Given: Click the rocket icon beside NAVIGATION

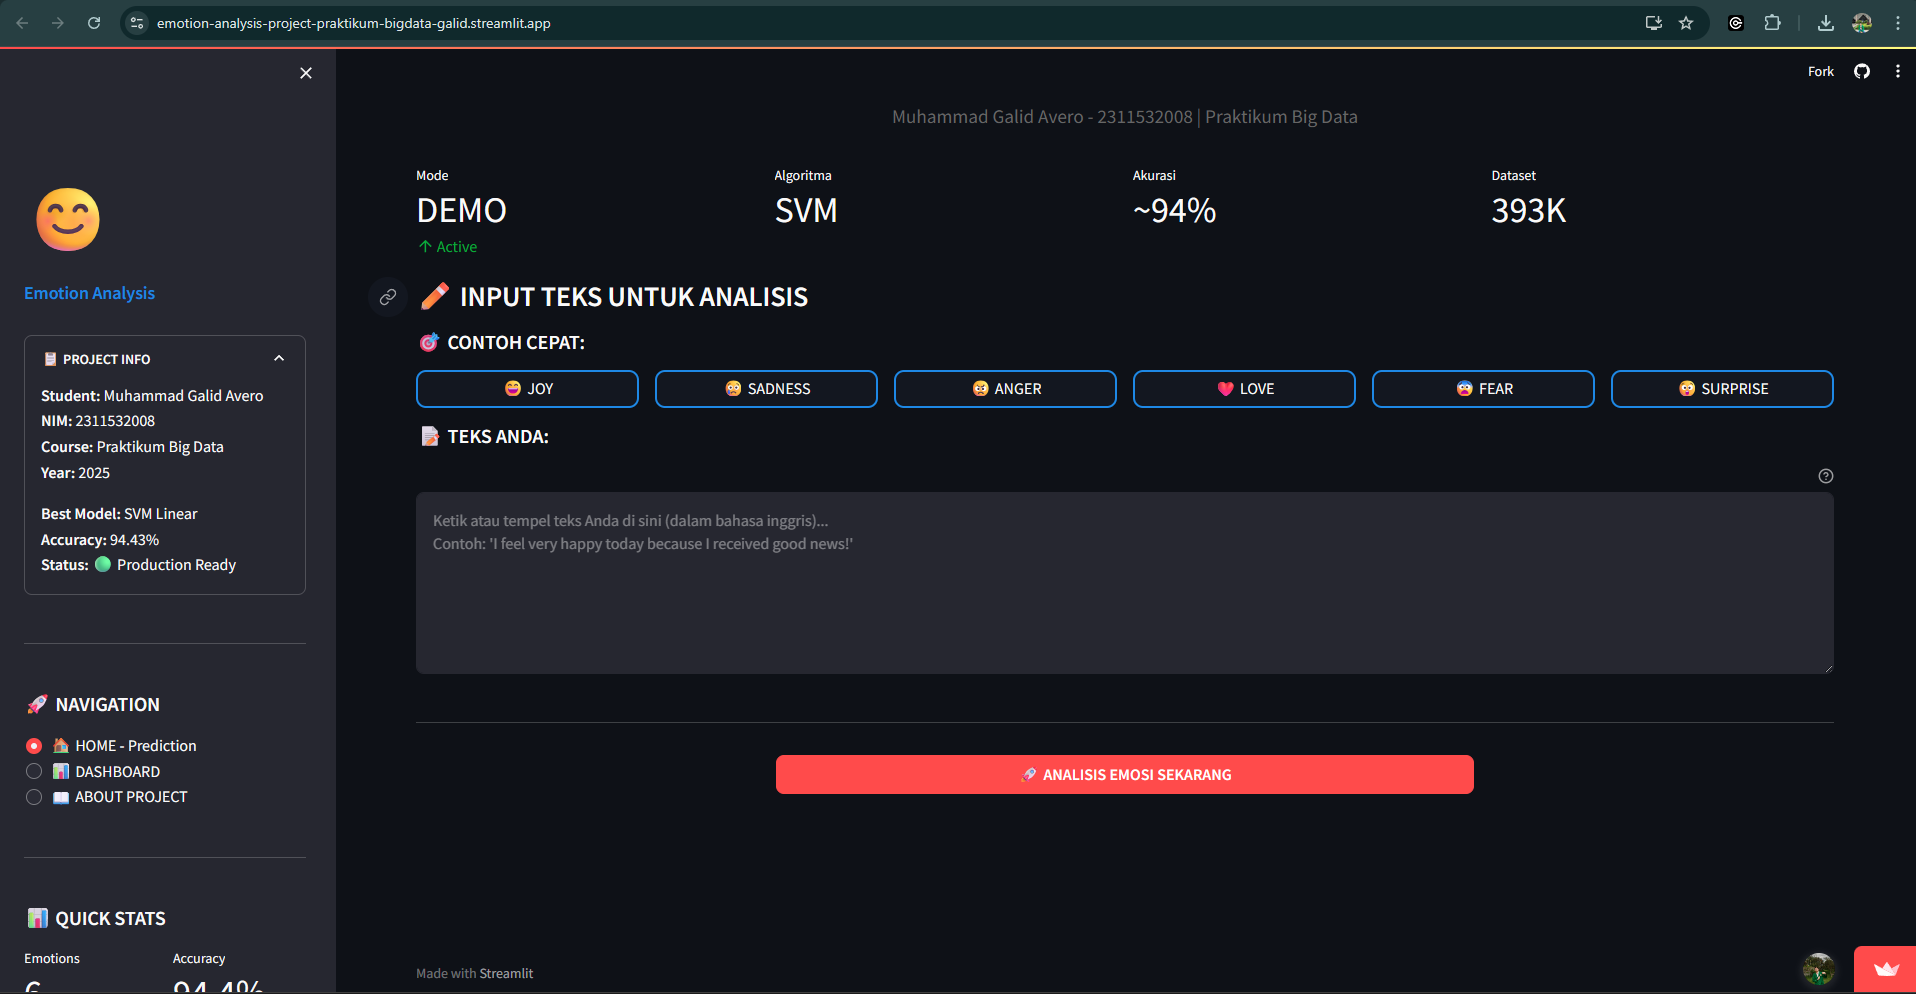Looking at the screenshot, I should pyautogui.click(x=37, y=704).
